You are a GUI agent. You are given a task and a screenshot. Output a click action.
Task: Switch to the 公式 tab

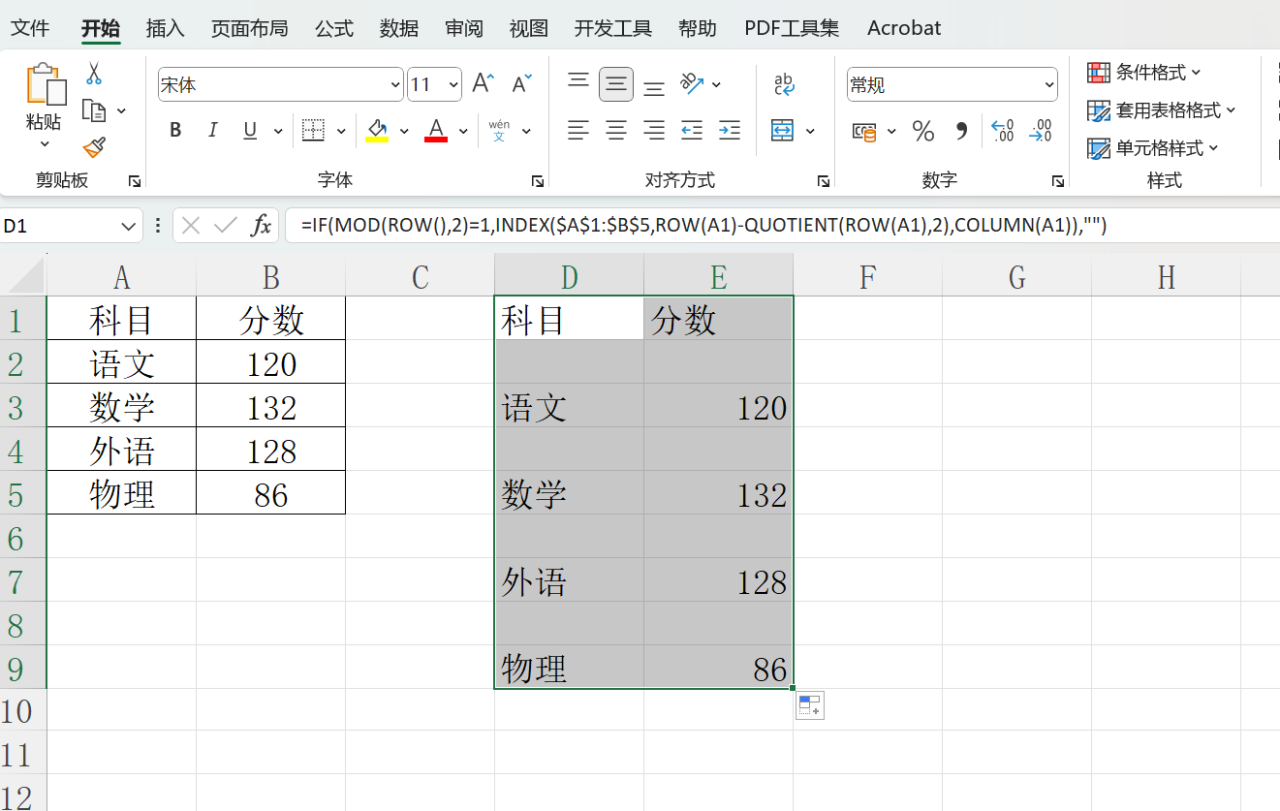334,28
